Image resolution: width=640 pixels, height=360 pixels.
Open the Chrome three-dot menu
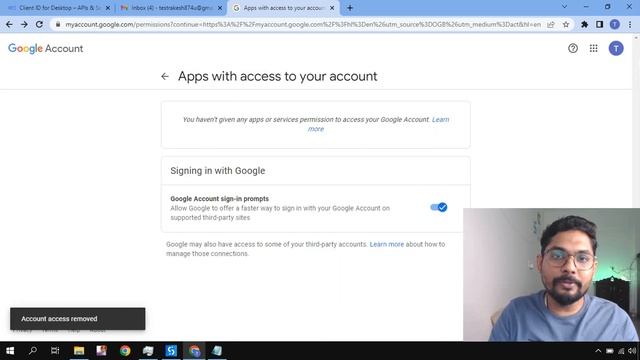point(630,24)
